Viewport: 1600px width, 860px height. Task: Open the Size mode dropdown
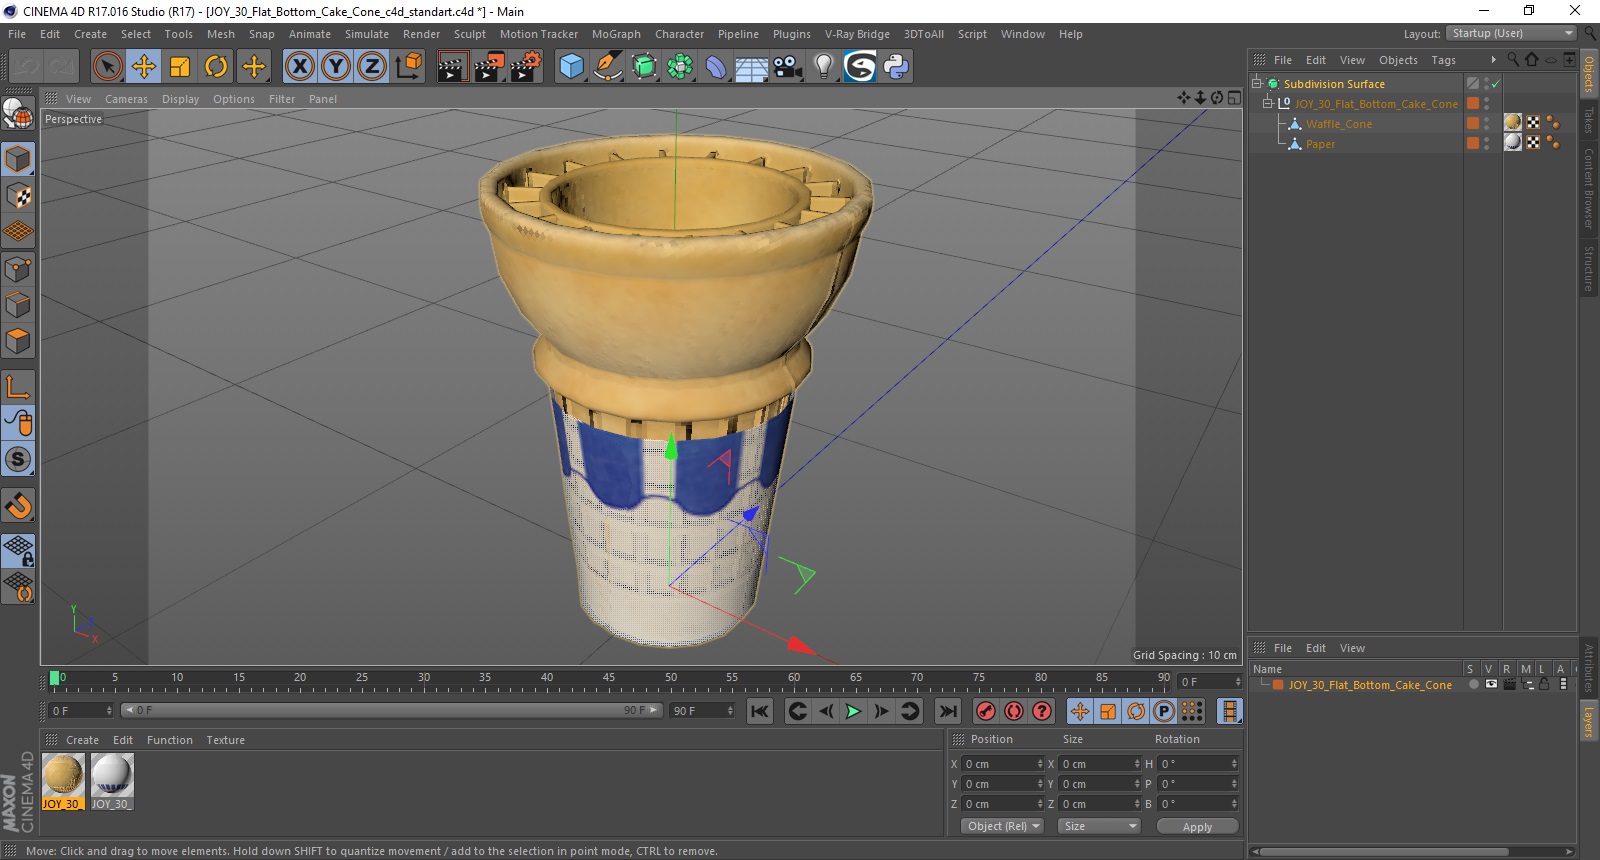[x=1099, y=826]
